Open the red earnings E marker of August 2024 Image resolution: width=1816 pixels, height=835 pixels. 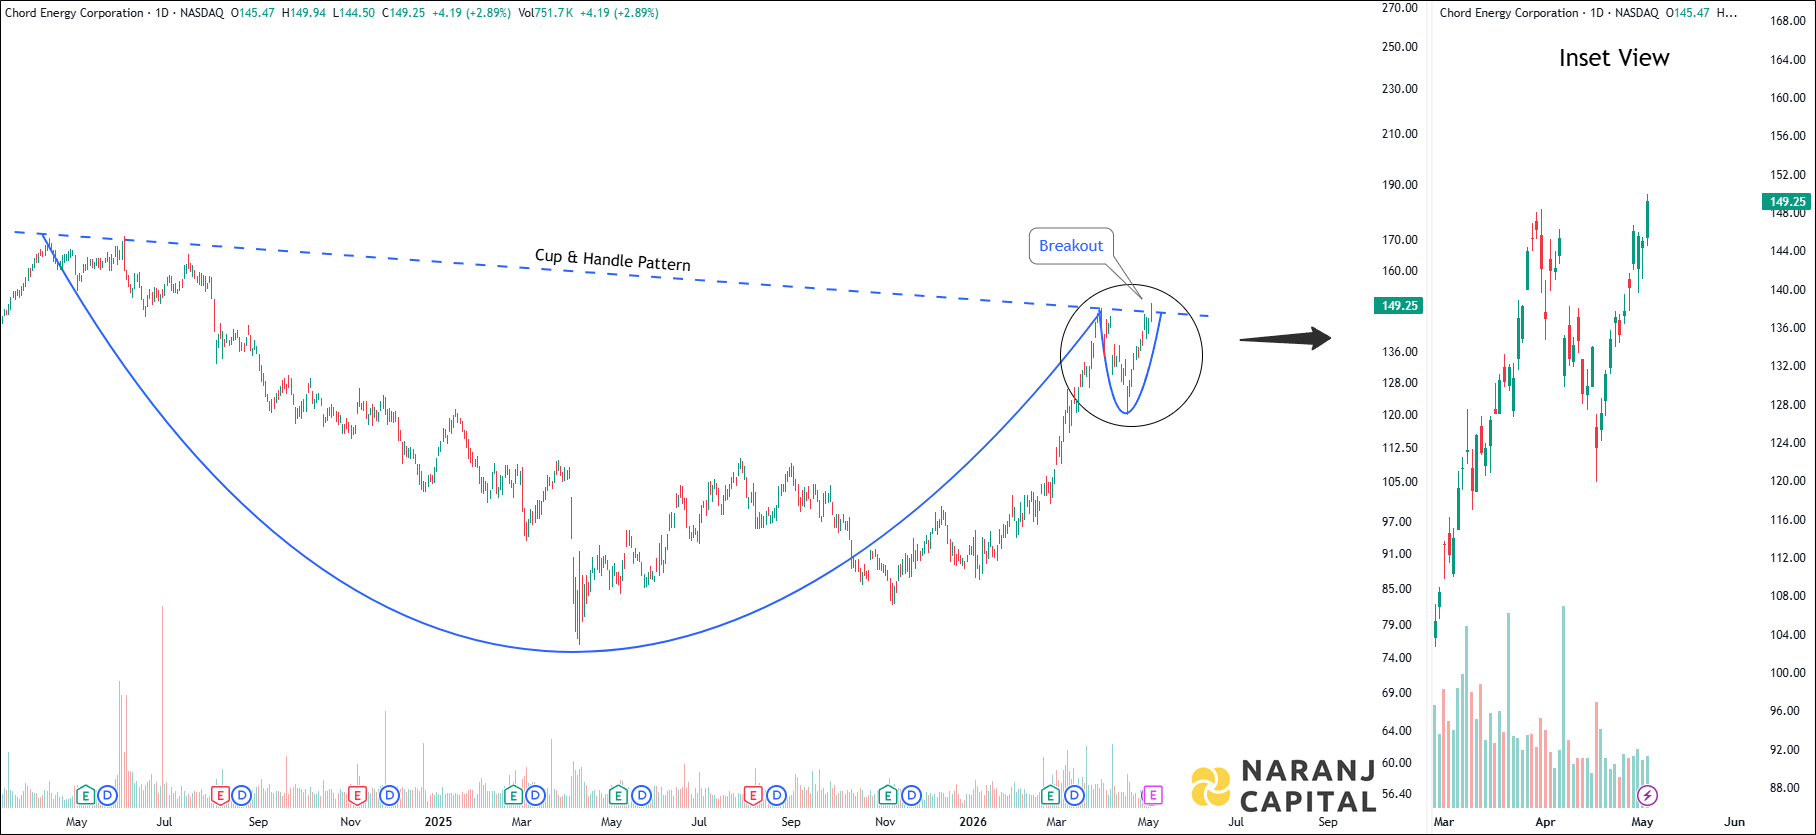pyautogui.click(x=220, y=796)
